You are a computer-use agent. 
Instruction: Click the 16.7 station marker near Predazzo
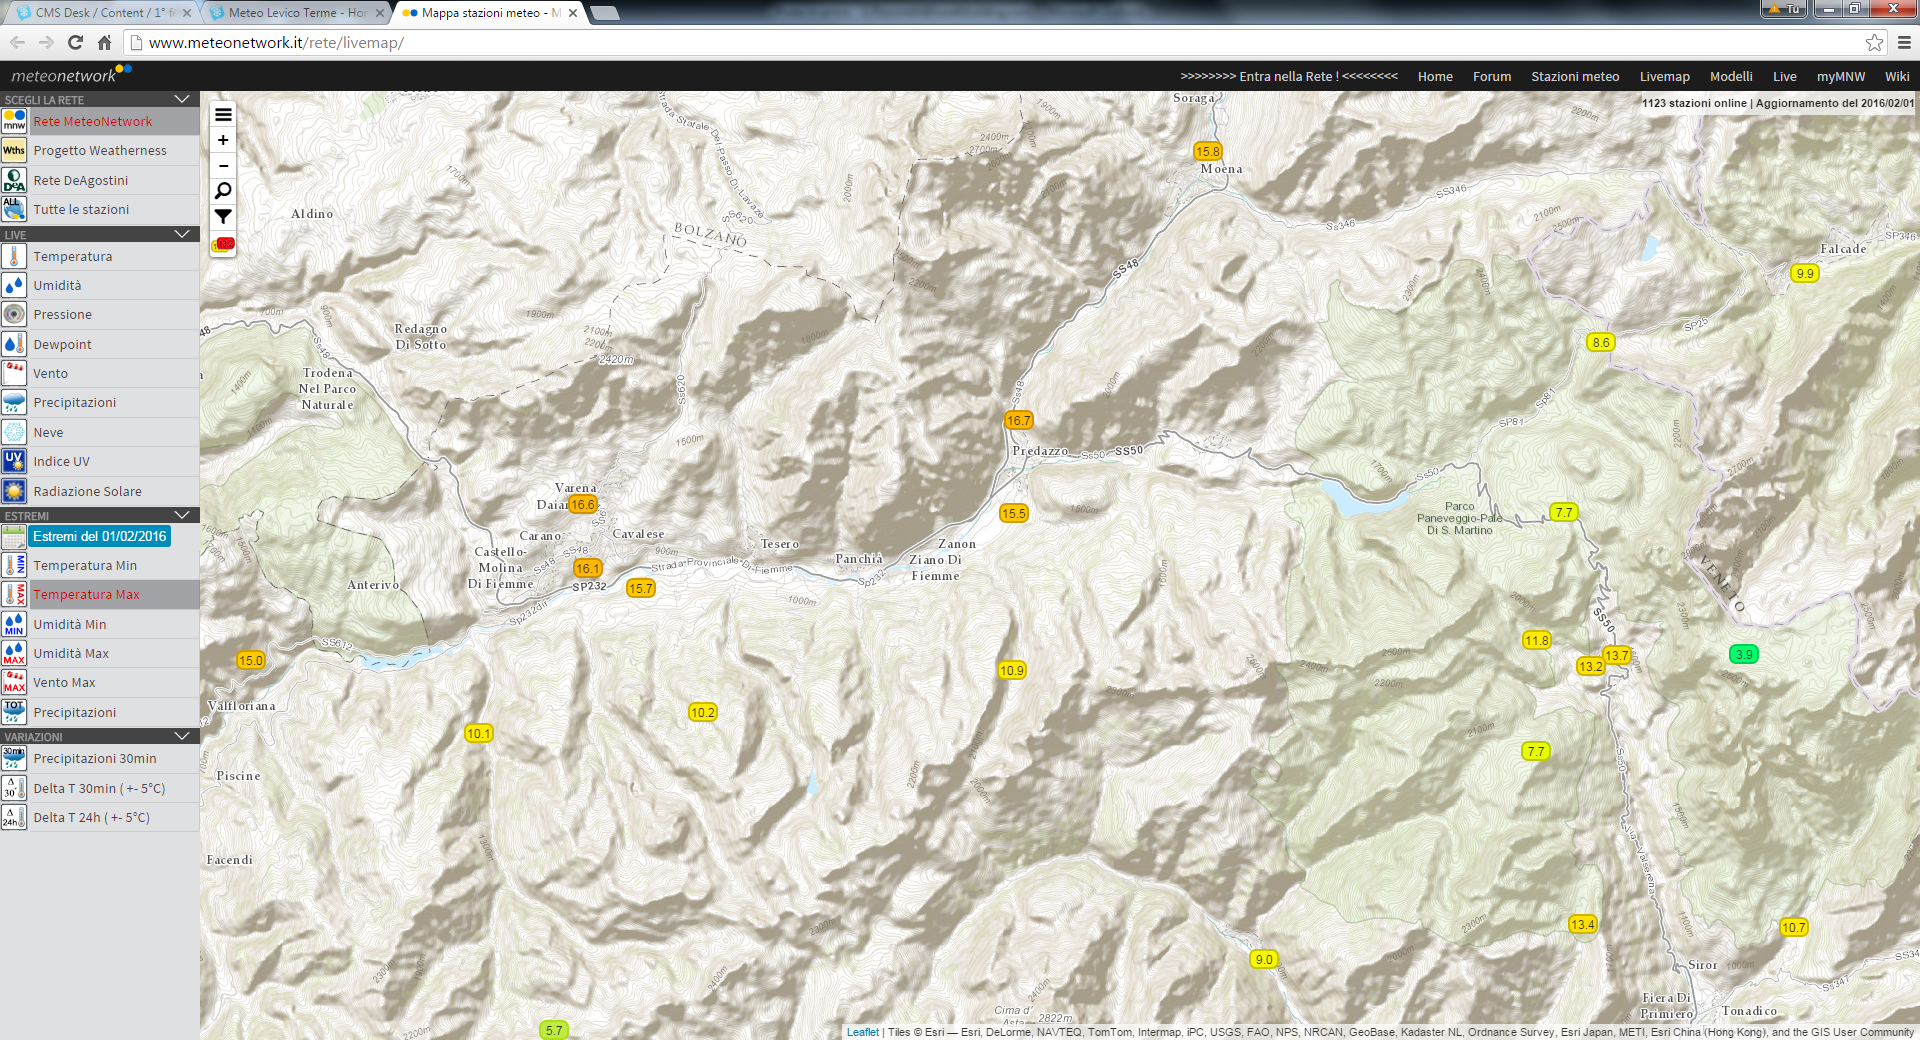coord(1018,420)
